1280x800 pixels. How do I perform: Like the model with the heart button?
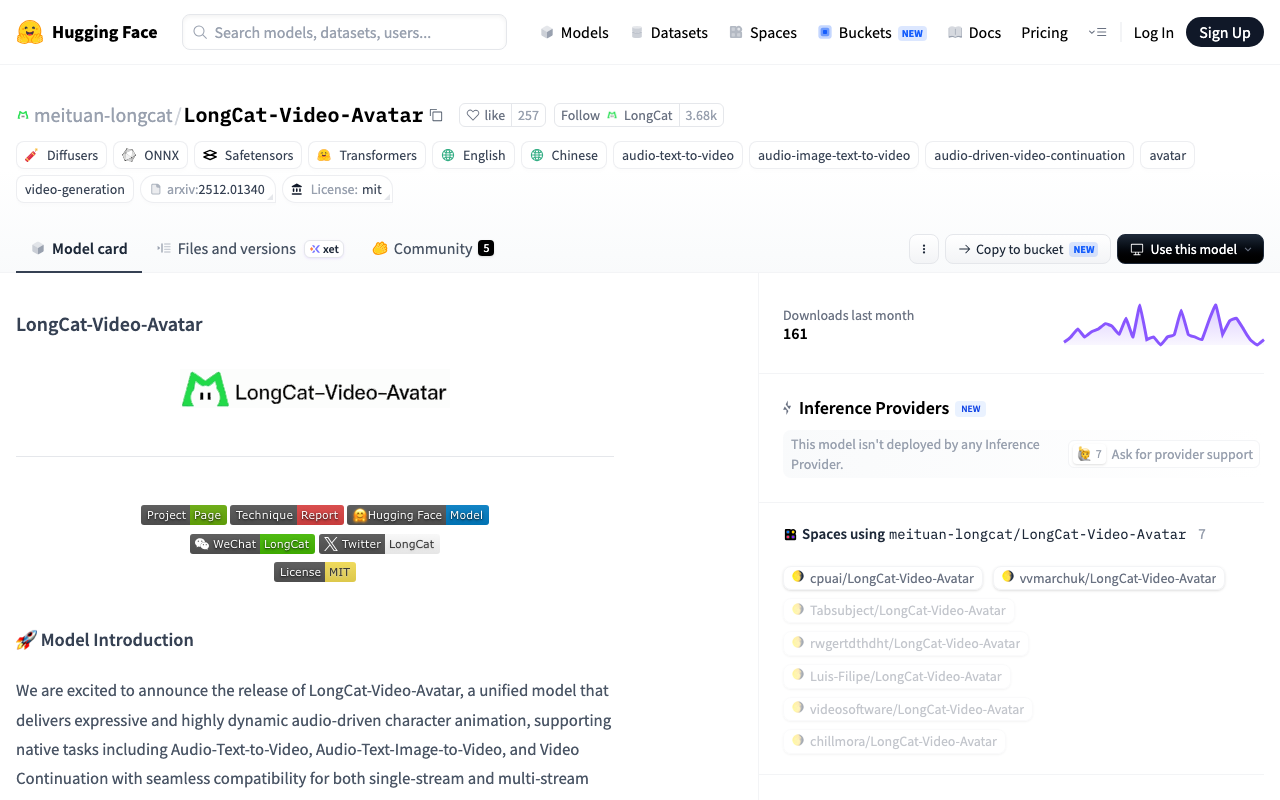click(x=486, y=115)
